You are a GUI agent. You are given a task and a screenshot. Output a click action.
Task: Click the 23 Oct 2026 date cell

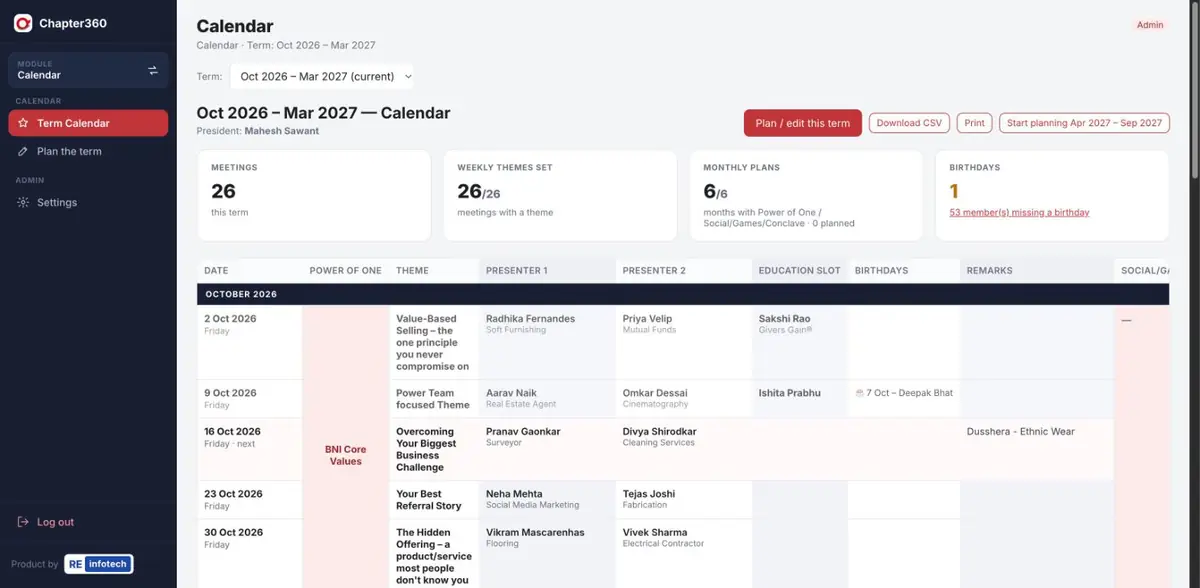coord(249,500)
